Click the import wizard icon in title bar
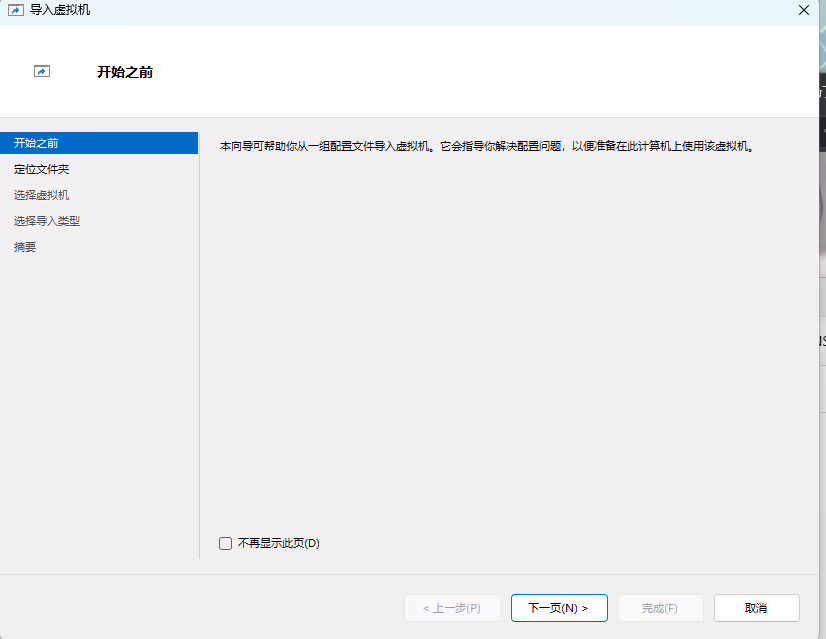826x639 pixels. (15, 10)
